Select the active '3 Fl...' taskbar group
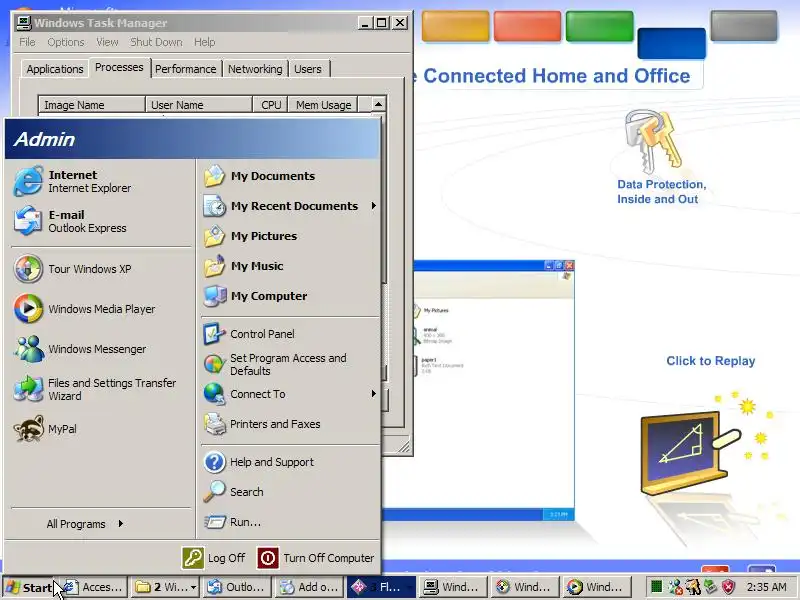The image size is (800, 600). point(381,587)
